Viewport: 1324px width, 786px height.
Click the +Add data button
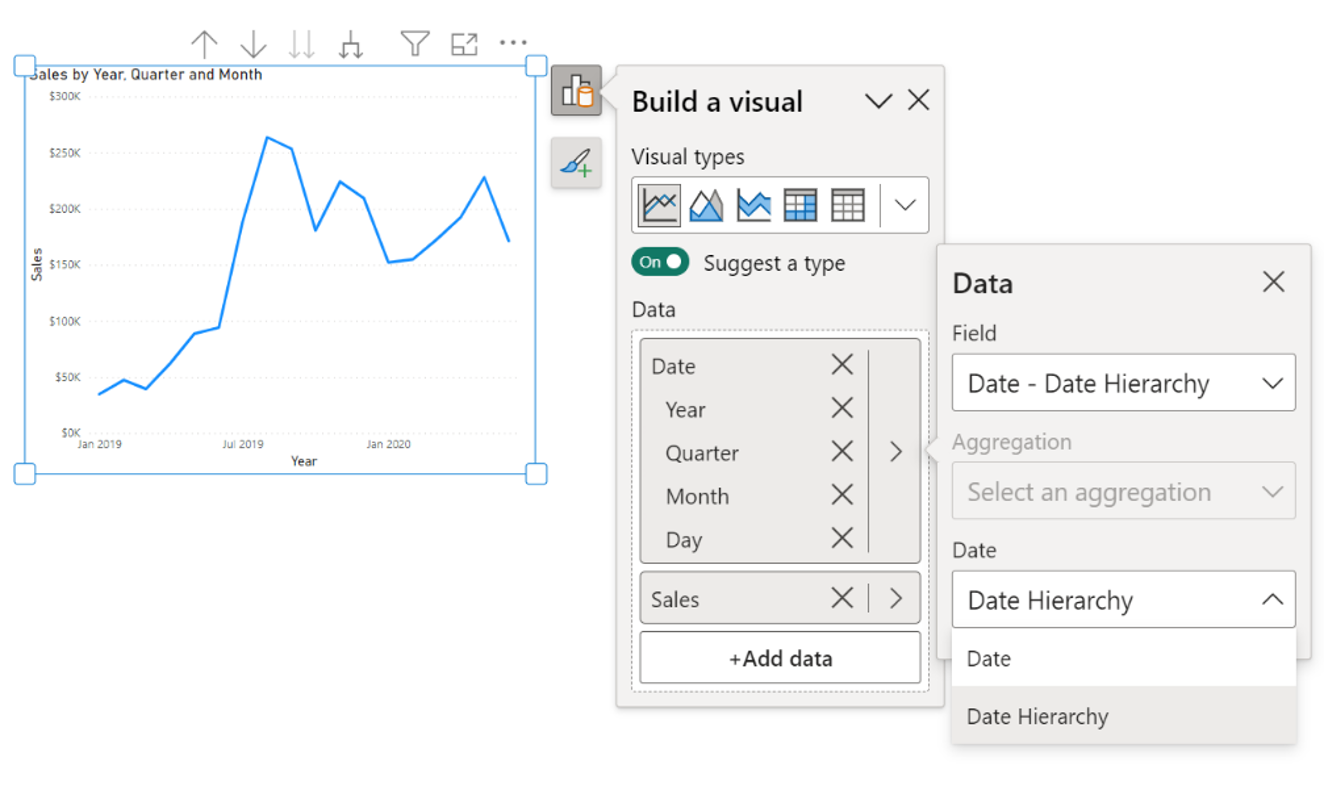[x=780, y=658]
